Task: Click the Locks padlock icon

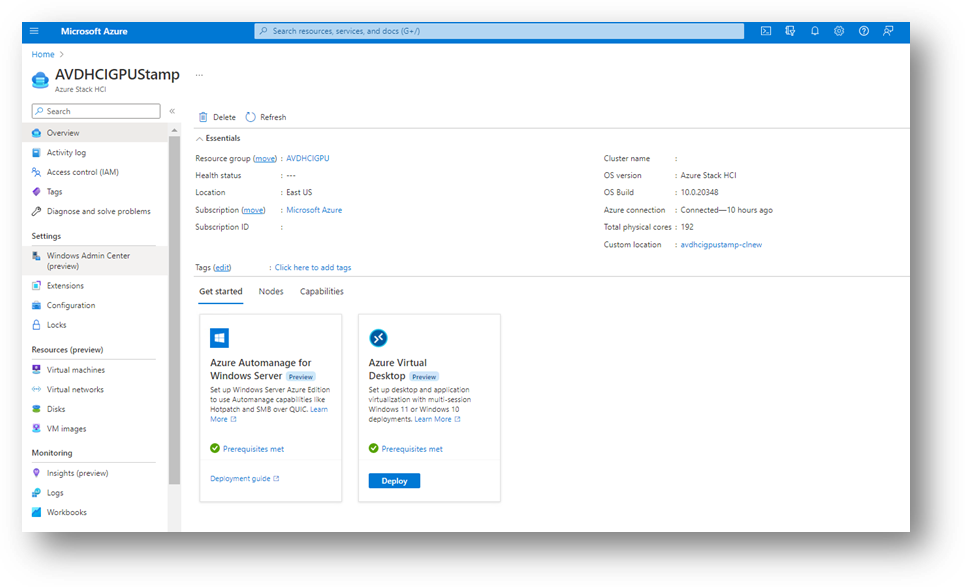Action: [36, 325]
